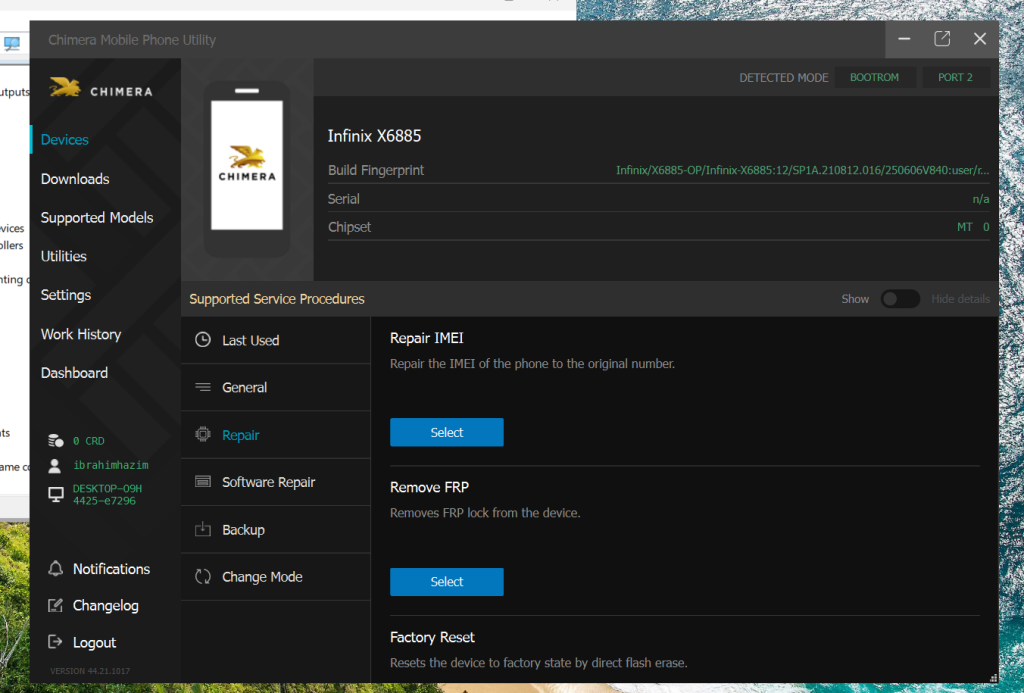The width and height of the screenshot is (1024, 693).
Task: Click the Logout arrow icon
Action: [x=56, y=642]
